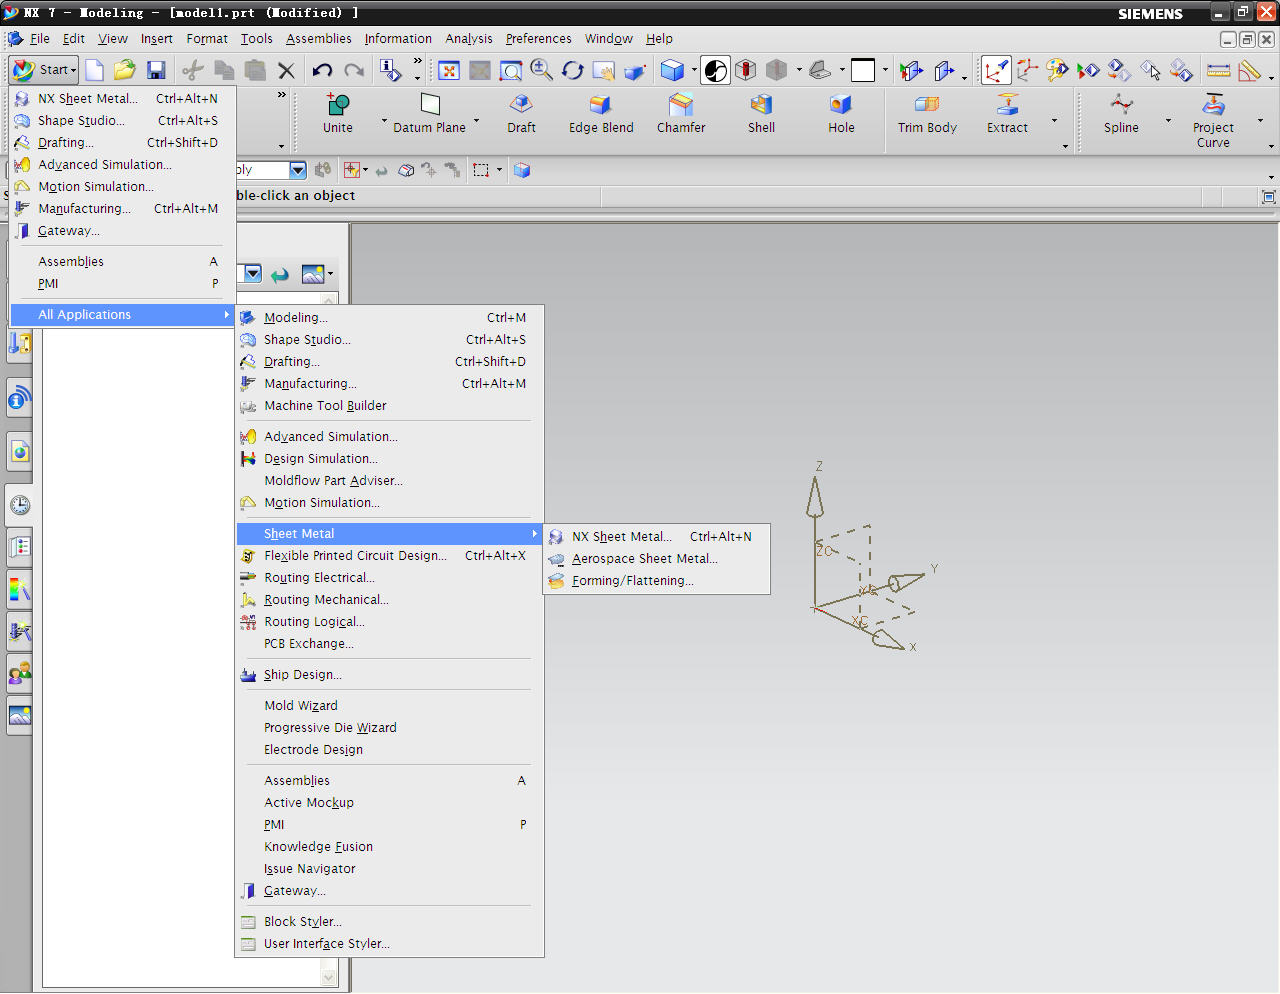The width and height of the screenshot is (1280, 994).
Task: Open the Internet Explorer tab in resource bar
Action: pyautogui.click(x=20, y=452)
